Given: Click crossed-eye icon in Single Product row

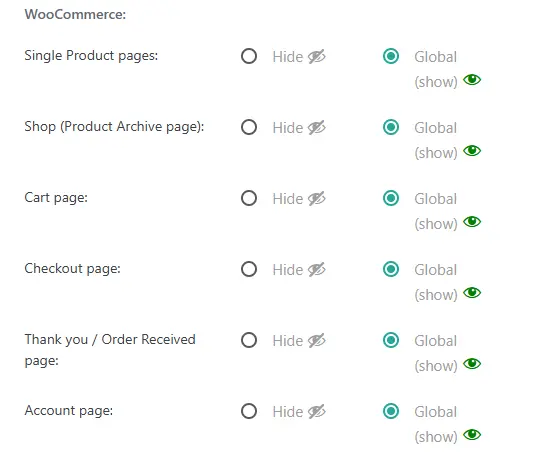Looking at the screenshot, I should coord(317,57).
